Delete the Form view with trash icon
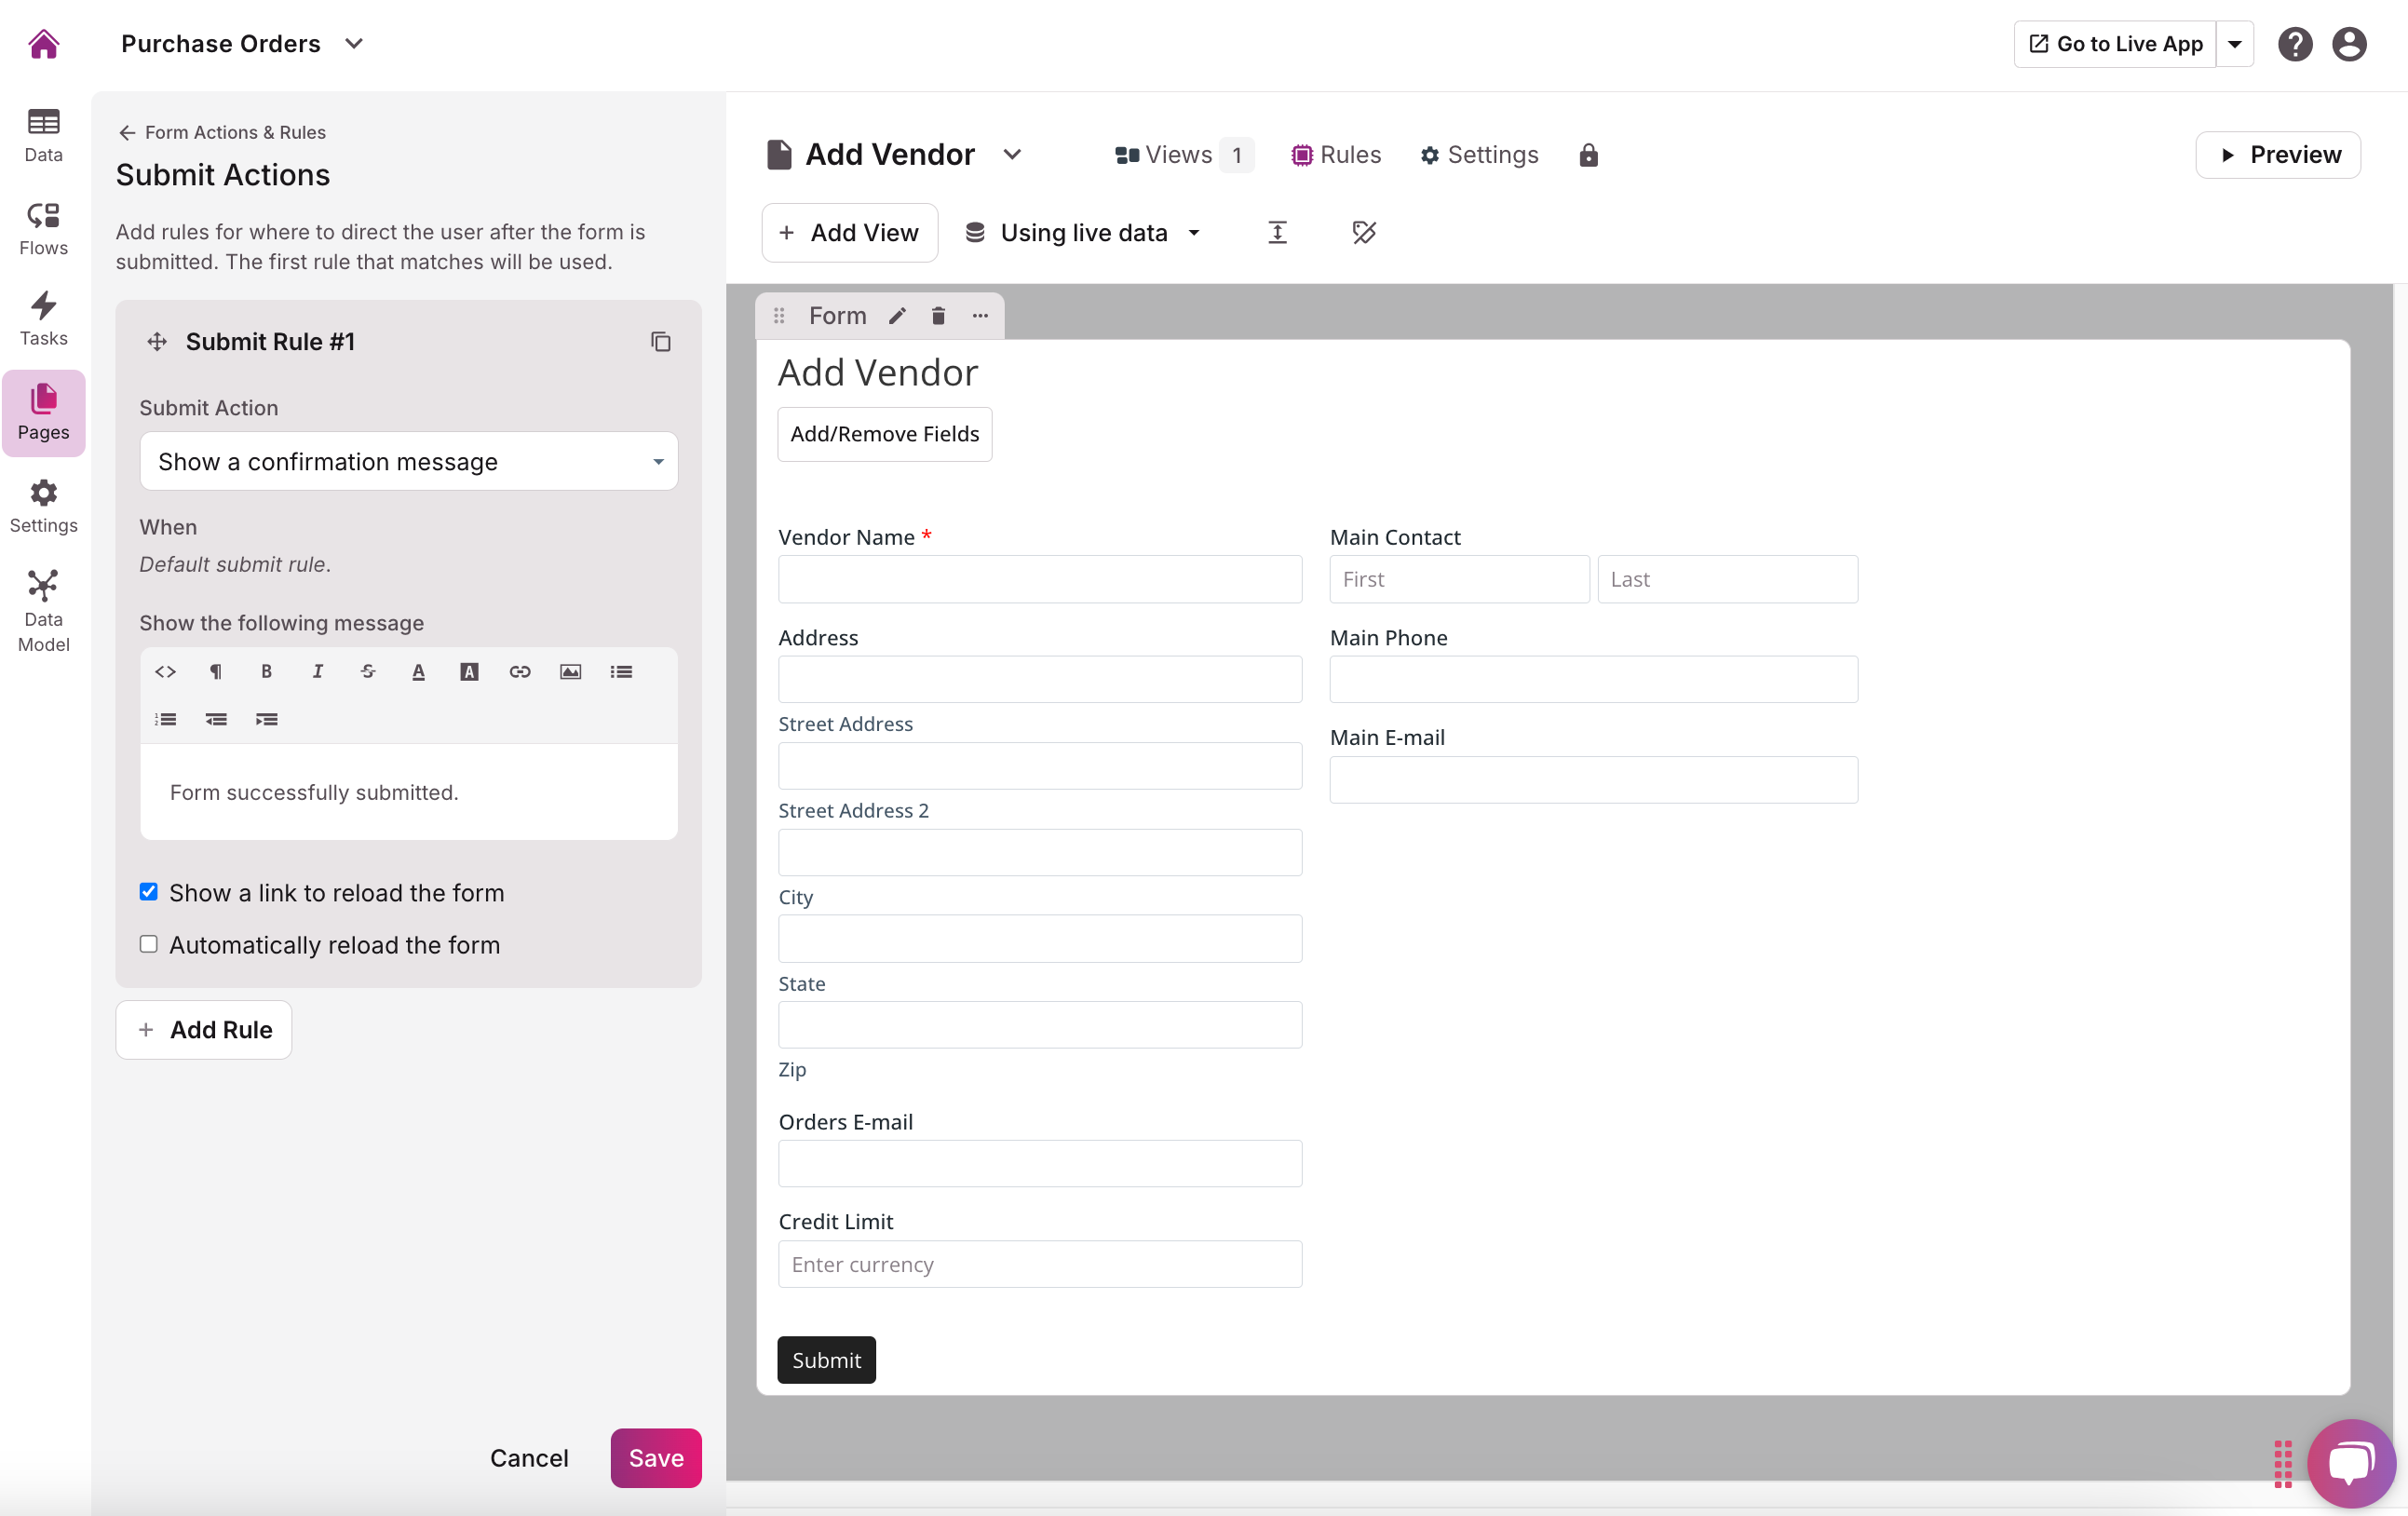This screenshot has width=2408, height=1516. [938, 316]
